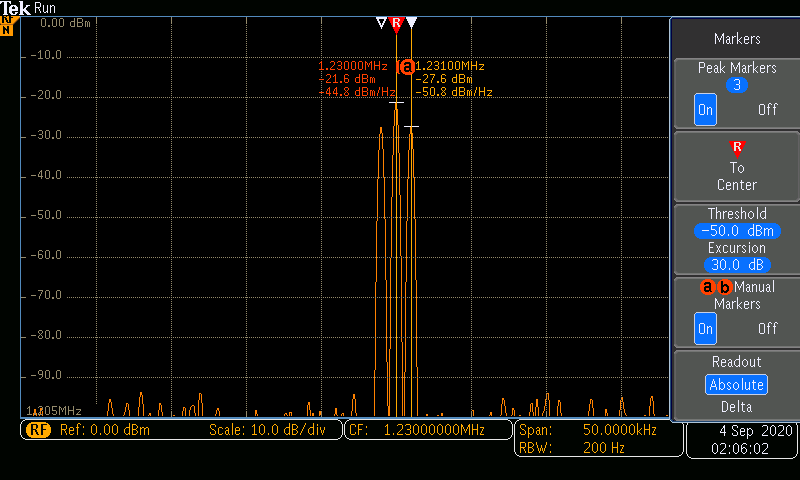Select the solid white peak marker triangle

(412, 22)
